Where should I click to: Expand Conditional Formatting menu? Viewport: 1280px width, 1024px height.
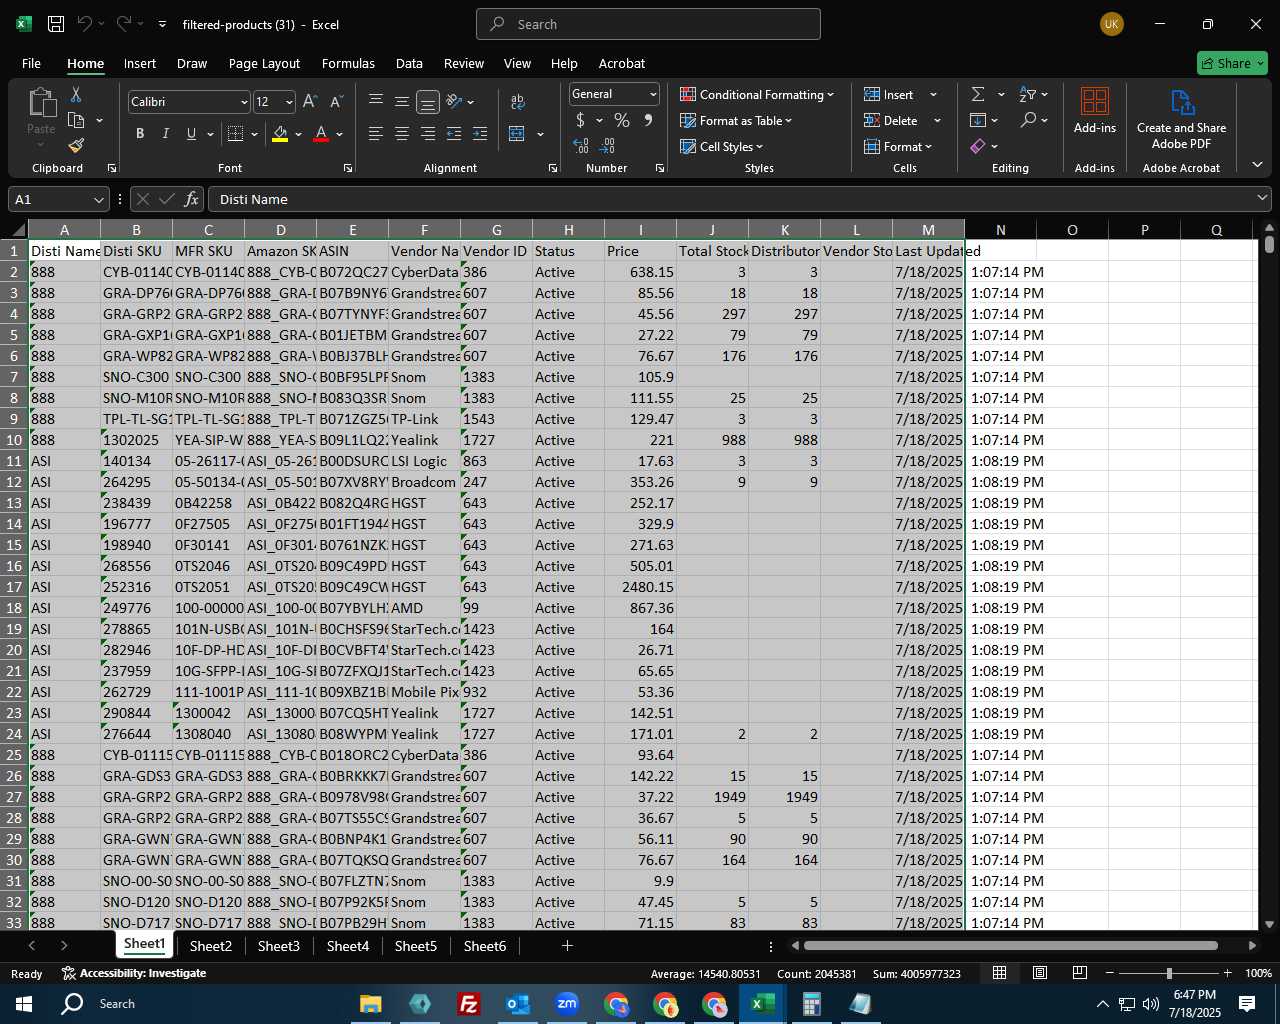tap(757, 94)
